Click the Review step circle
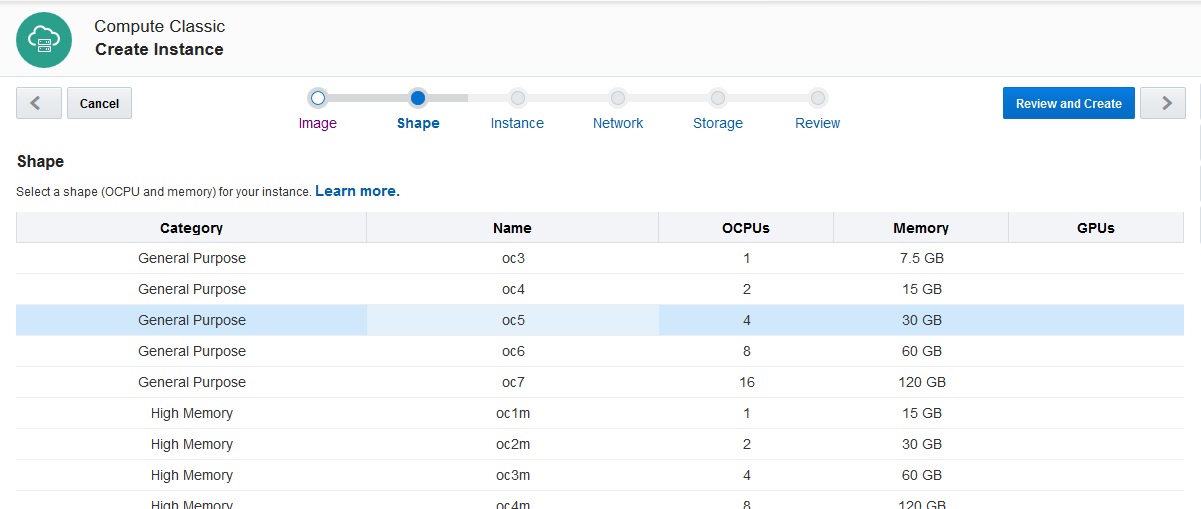The width and height of the screenshot is (1201, 509). [817, 98]
